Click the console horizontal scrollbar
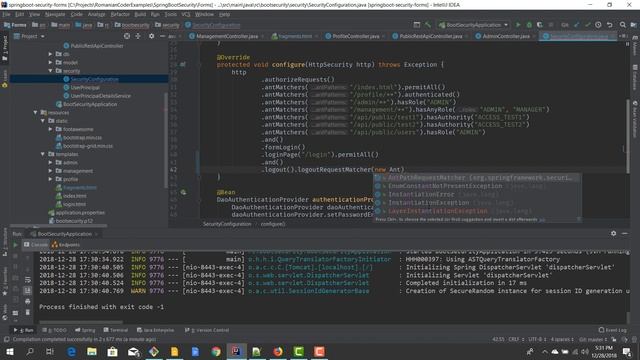Viewport: 640px width, 360px height. click(x=81, y=322)
